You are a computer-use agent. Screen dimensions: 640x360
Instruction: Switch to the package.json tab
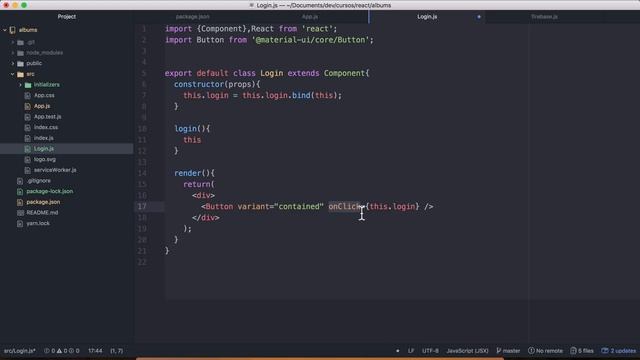[193, 17]
